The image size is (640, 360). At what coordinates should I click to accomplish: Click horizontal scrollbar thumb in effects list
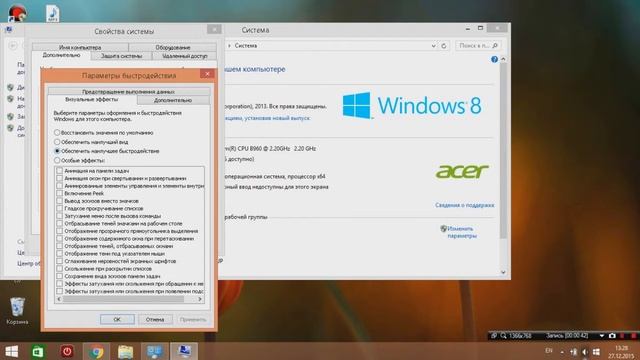[x=124, y=299]
